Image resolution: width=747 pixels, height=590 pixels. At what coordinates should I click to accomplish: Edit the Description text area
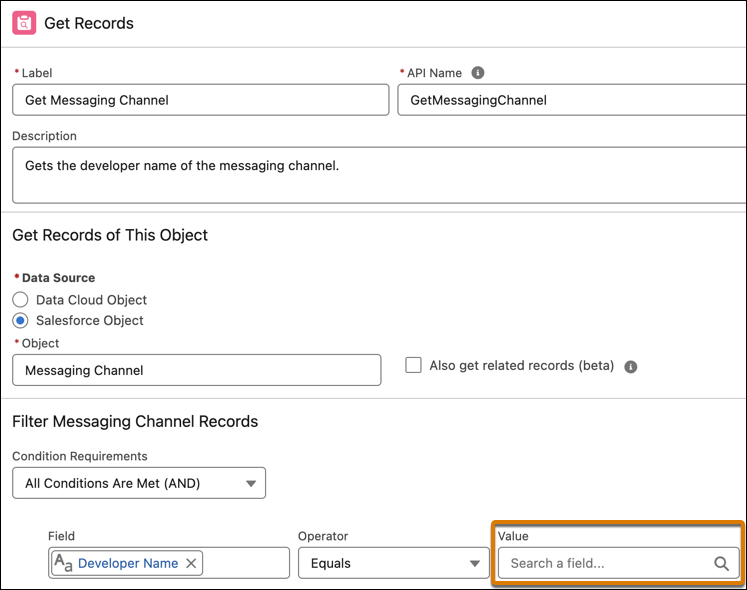pos(379,175)
